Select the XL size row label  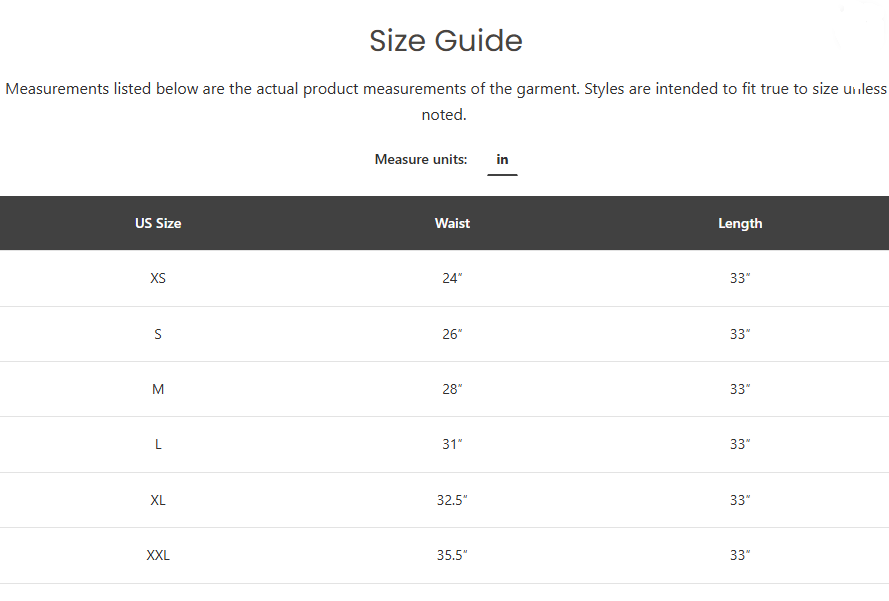(158, 501)
